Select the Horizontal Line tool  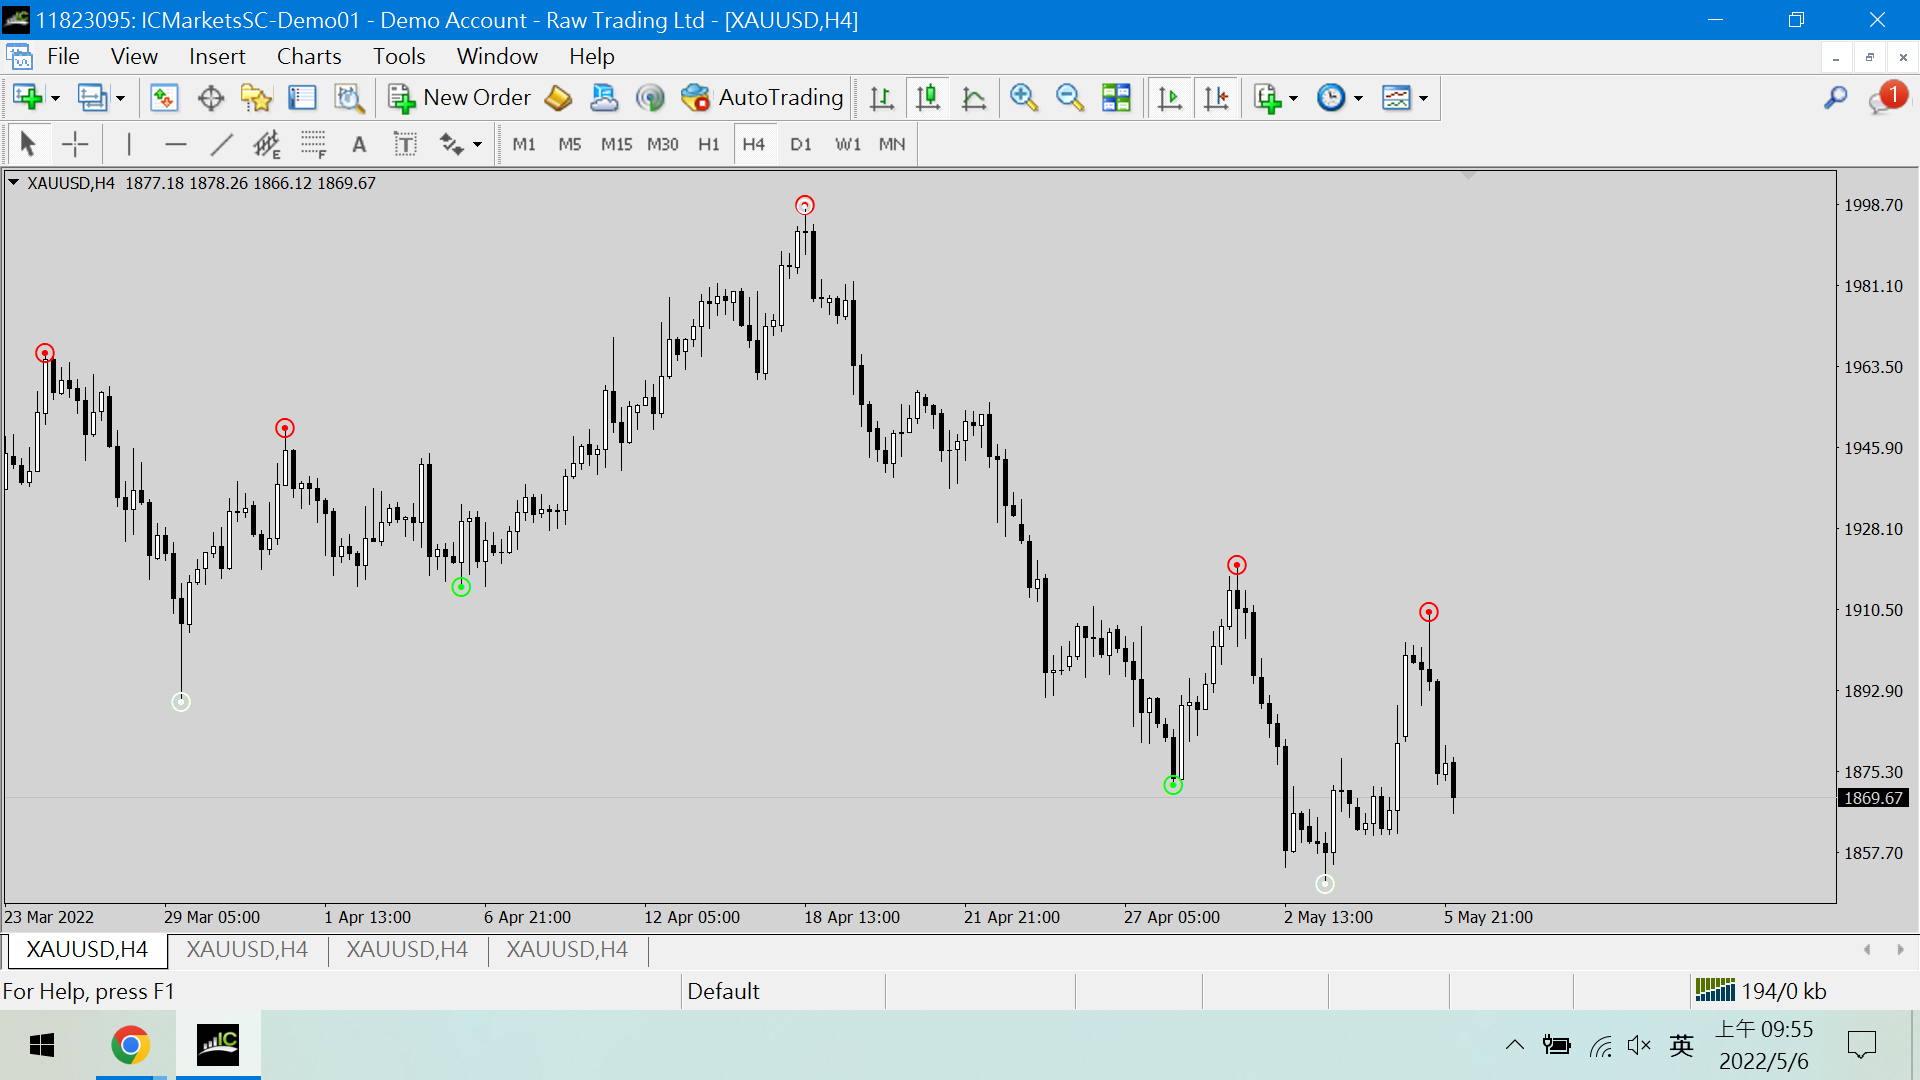click(176, 145)
